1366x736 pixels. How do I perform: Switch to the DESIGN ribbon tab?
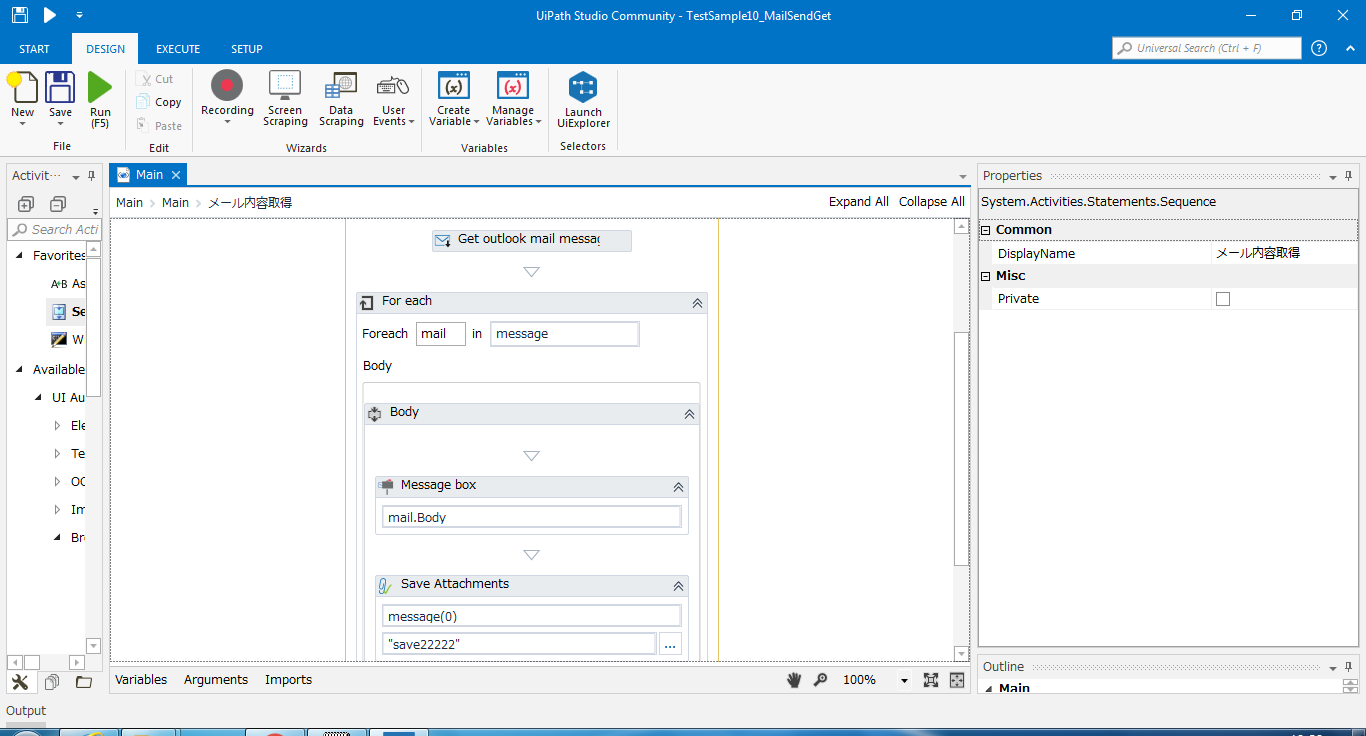pos(105,49)
